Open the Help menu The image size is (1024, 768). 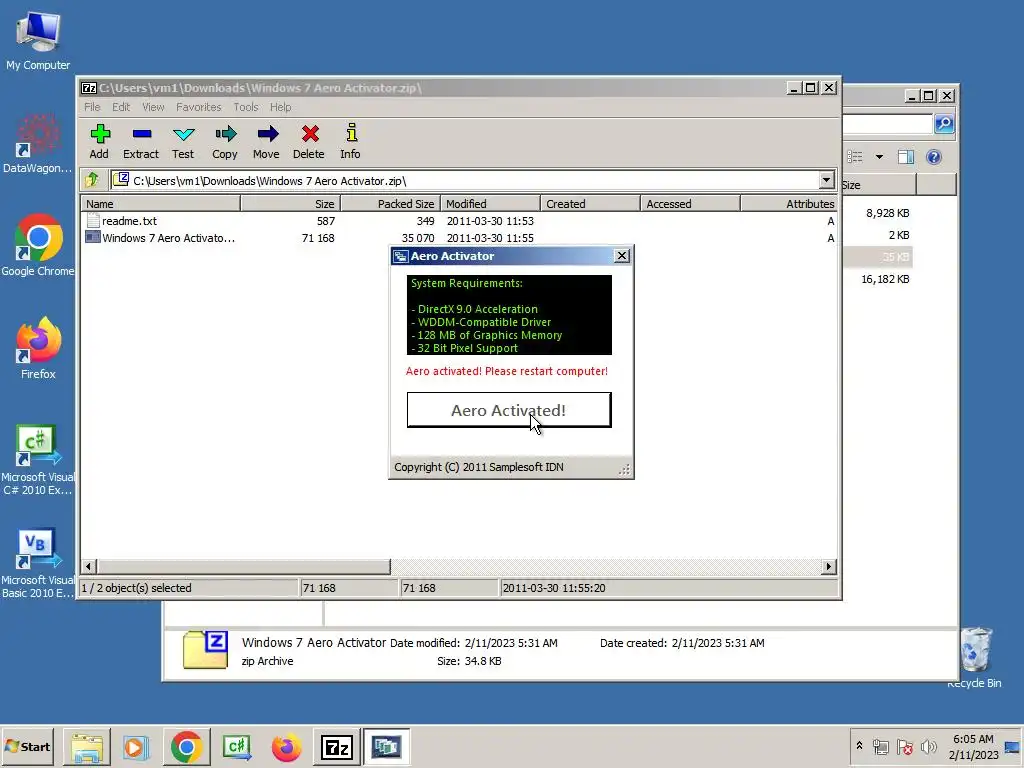pos(280,107)
